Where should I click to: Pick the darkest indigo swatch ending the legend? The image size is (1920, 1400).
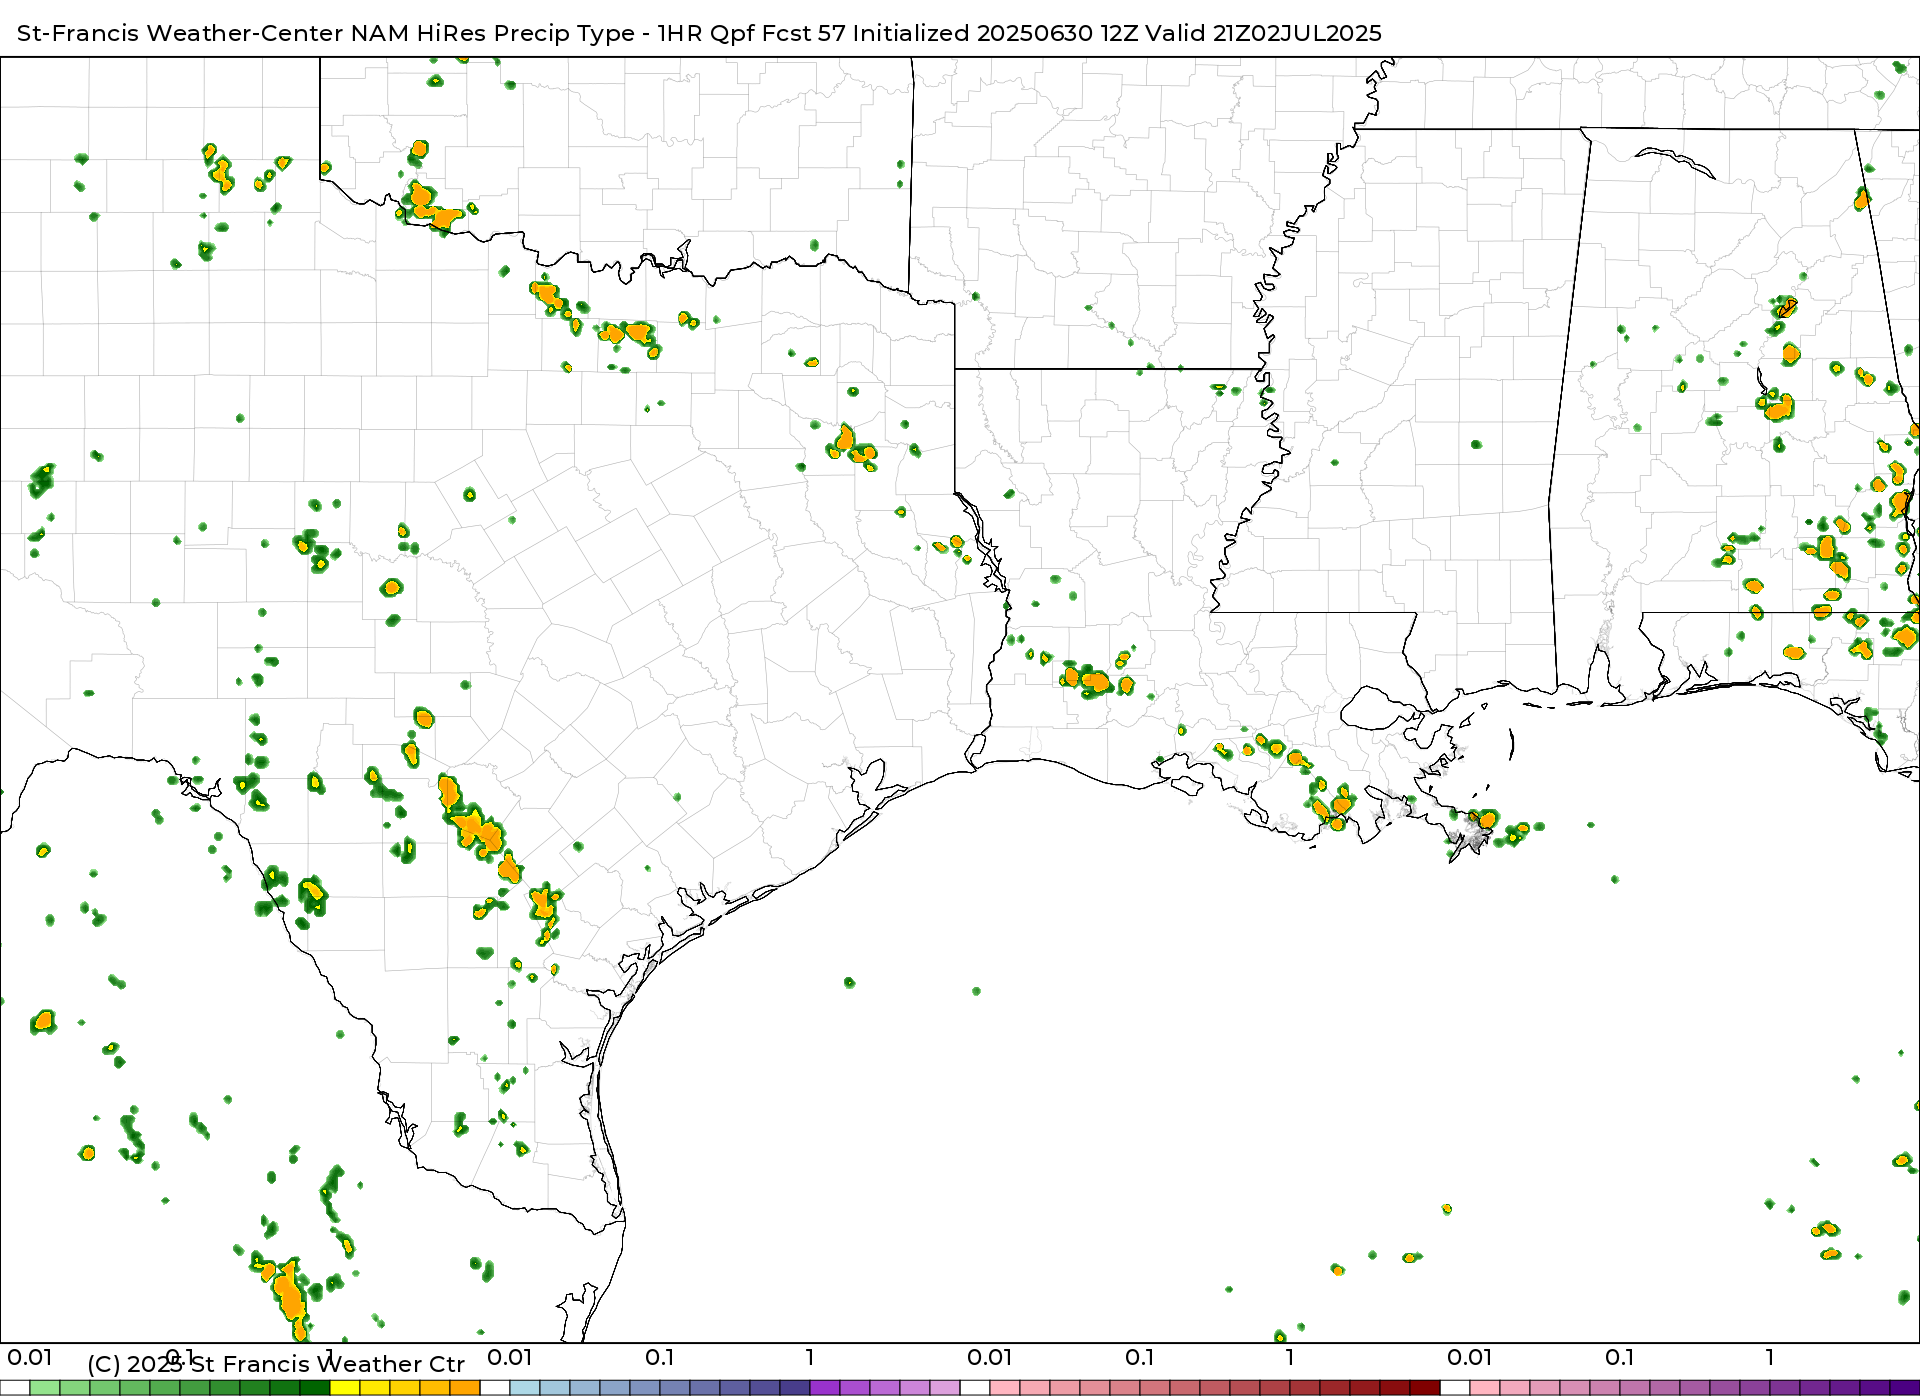(1905, 1388)
